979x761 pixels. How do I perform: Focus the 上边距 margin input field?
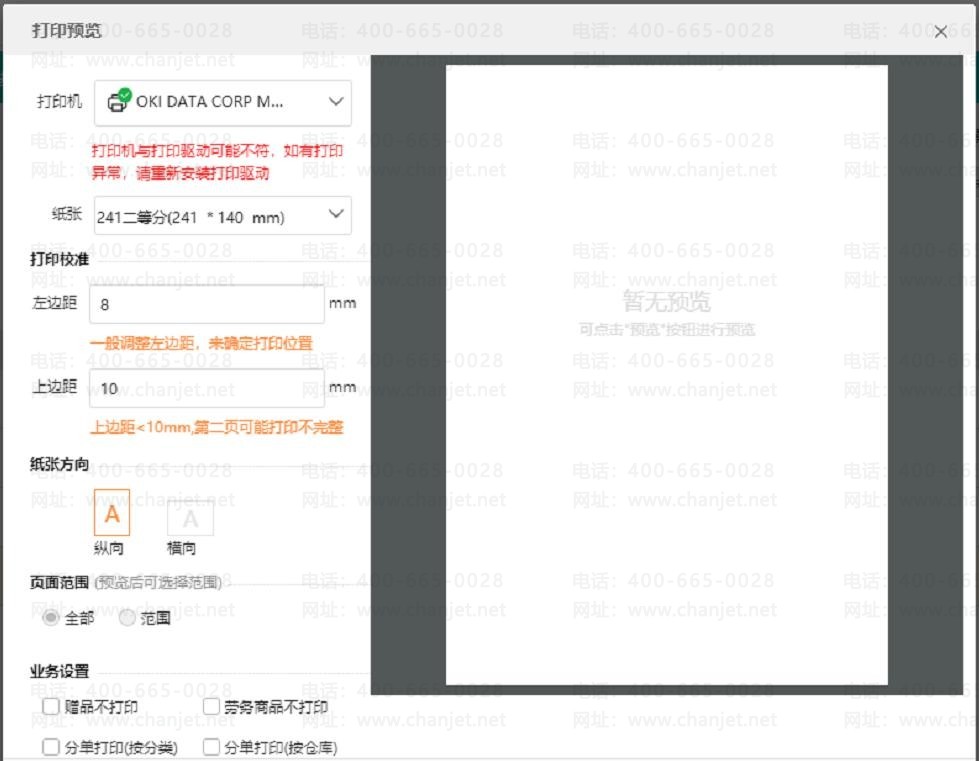pyautogui.click(x=206, y=388)
